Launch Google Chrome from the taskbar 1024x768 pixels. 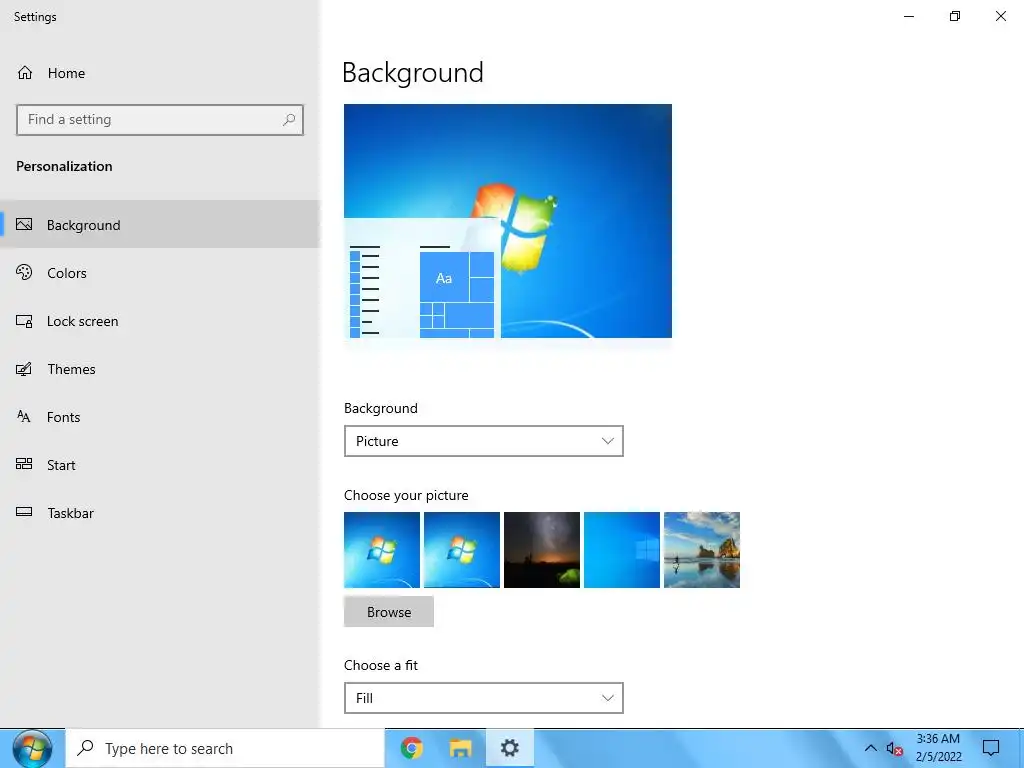[x=411, y=748]
